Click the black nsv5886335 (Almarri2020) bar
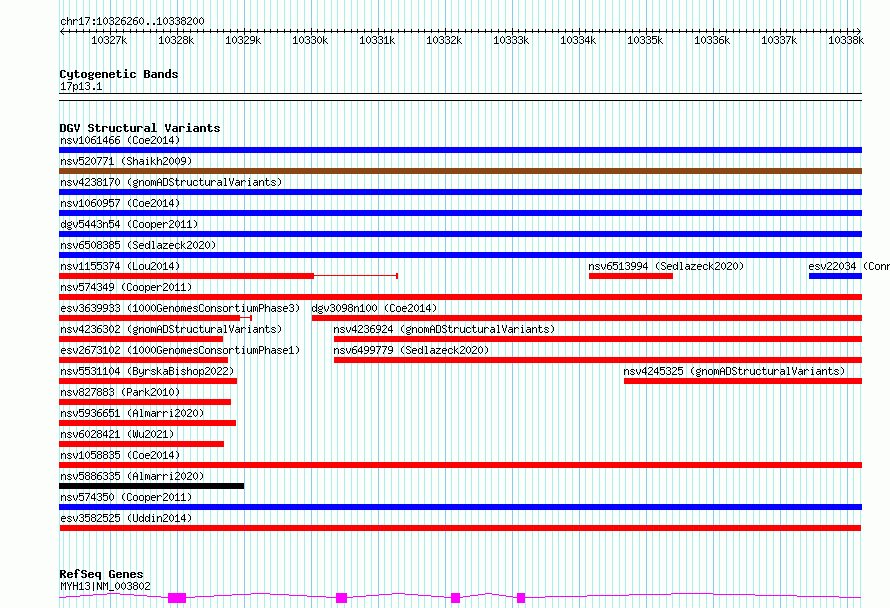Screen dimensions: 890x608 pyautogui.click(x=152, y=486)
